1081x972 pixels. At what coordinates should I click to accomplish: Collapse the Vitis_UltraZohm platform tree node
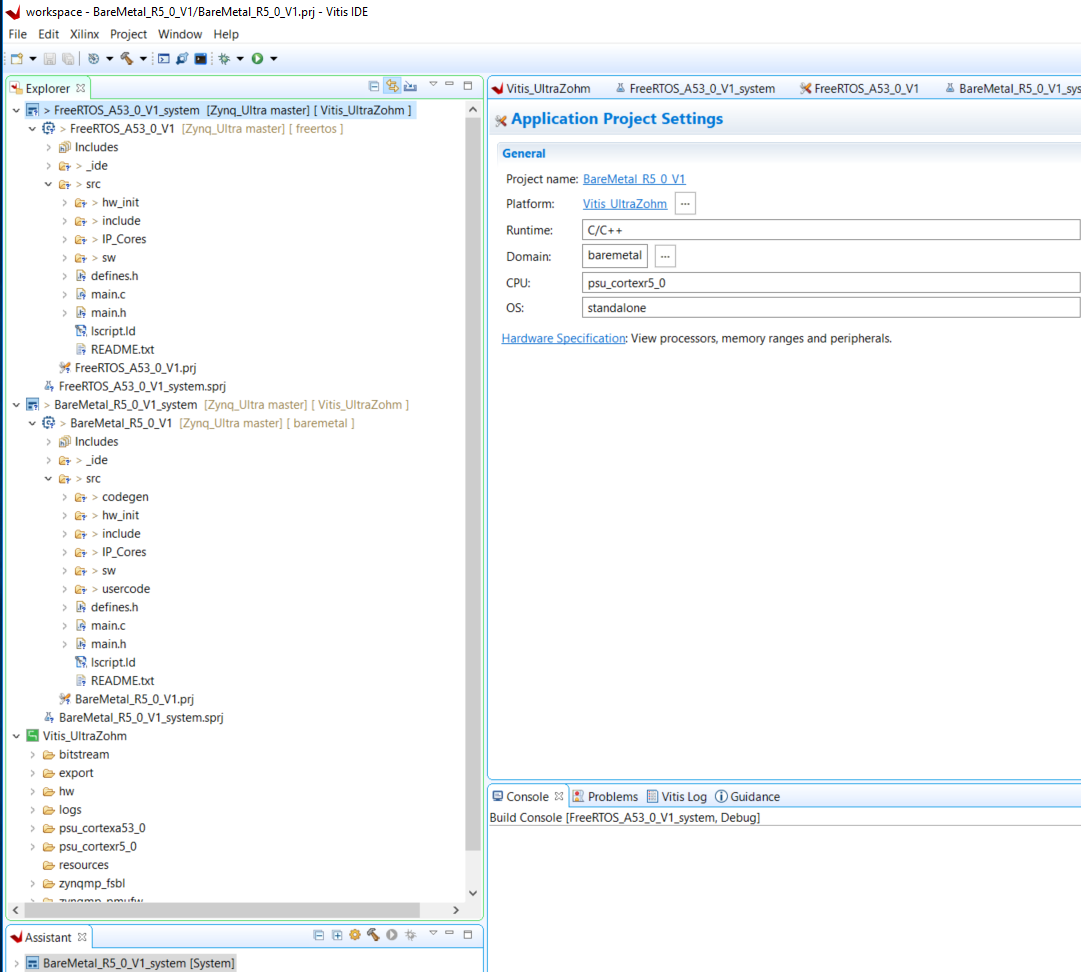[17, 736]
